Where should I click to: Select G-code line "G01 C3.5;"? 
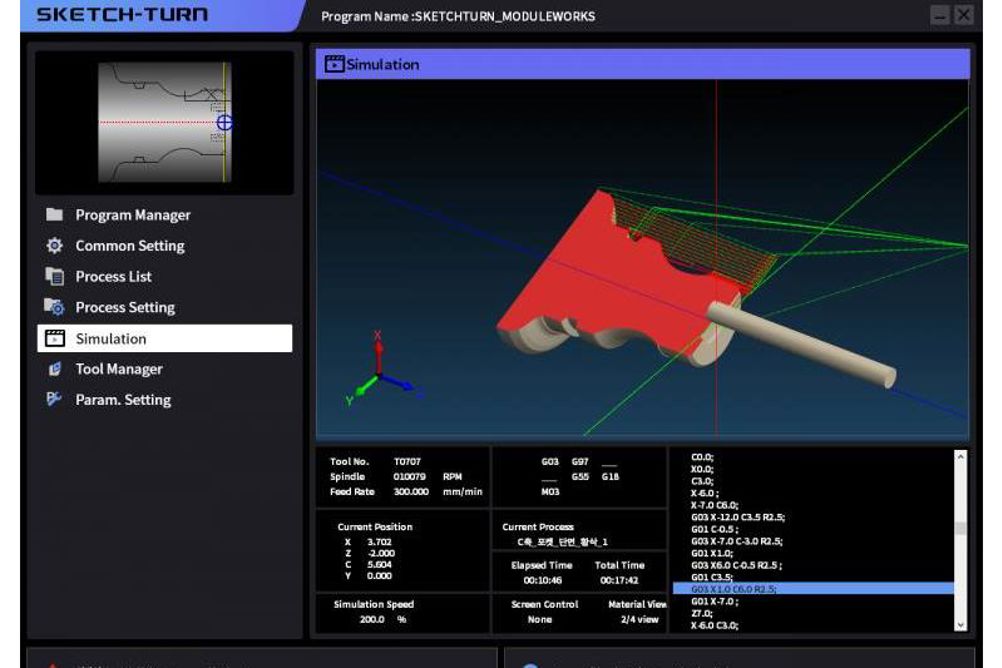[711, 577]
